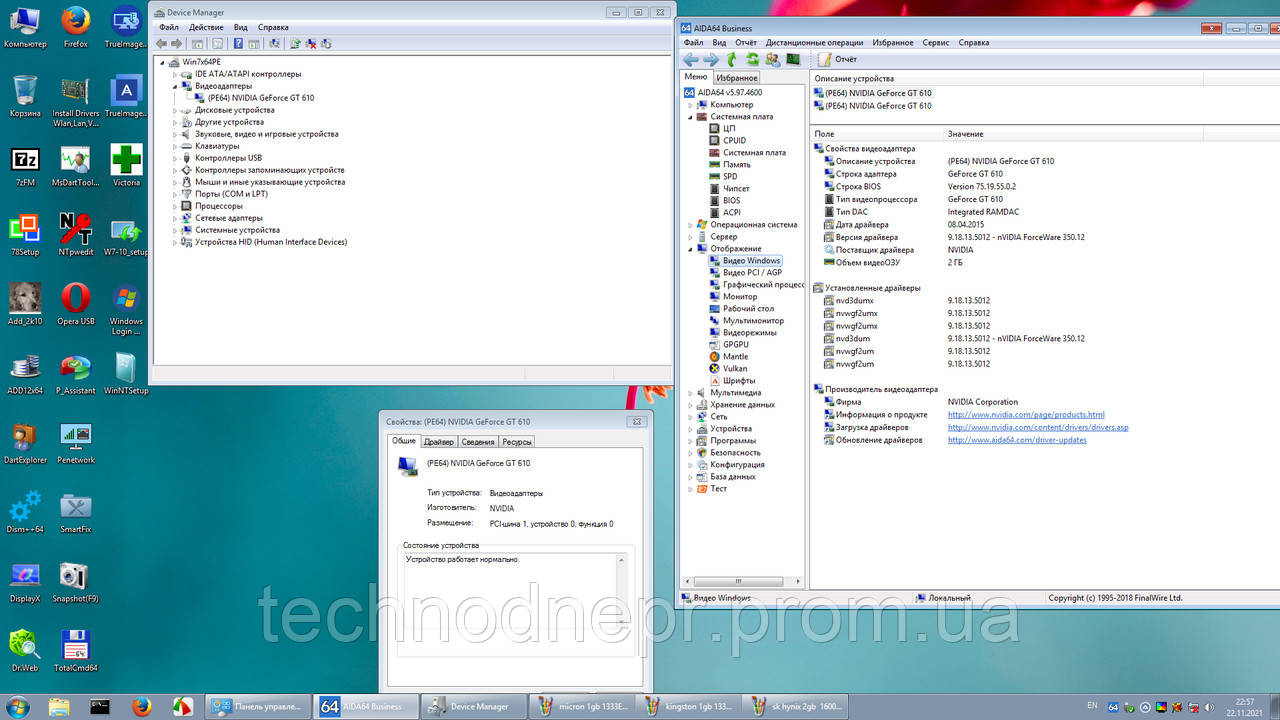The image size is (1280, 720).
Task: Open Dr.Web desktop icon
Action: coord(25,651)
